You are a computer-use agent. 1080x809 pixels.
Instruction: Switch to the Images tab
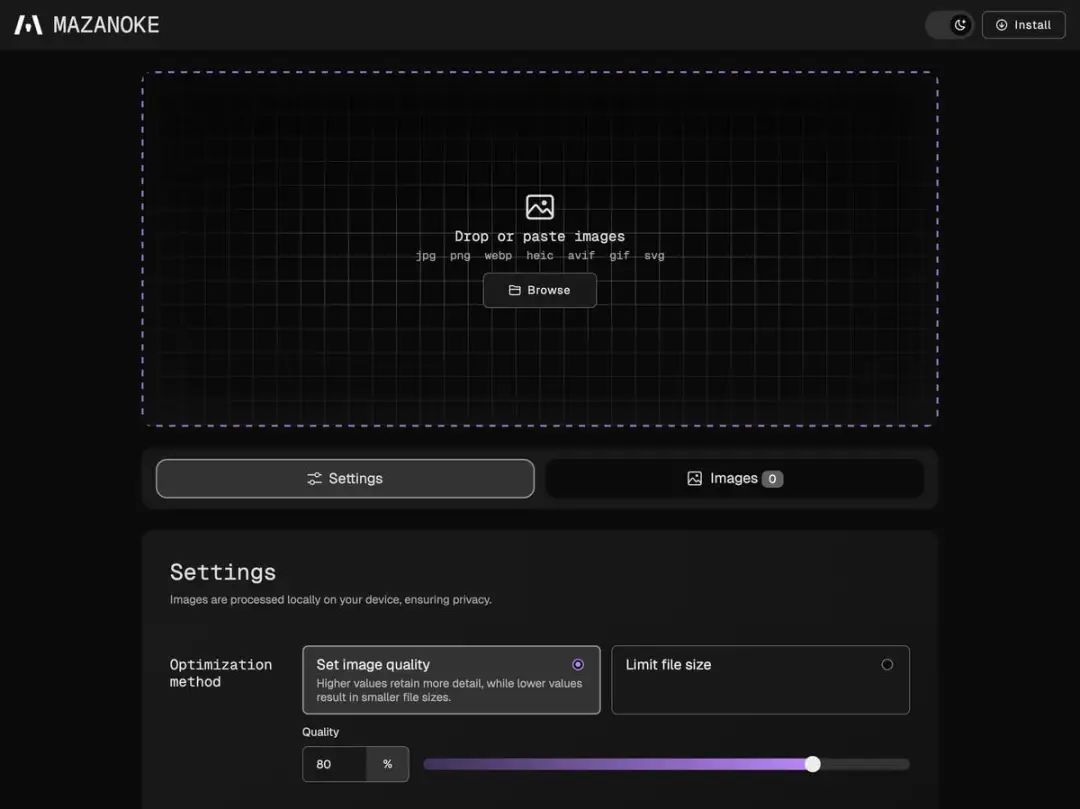[x=735, y=479]
